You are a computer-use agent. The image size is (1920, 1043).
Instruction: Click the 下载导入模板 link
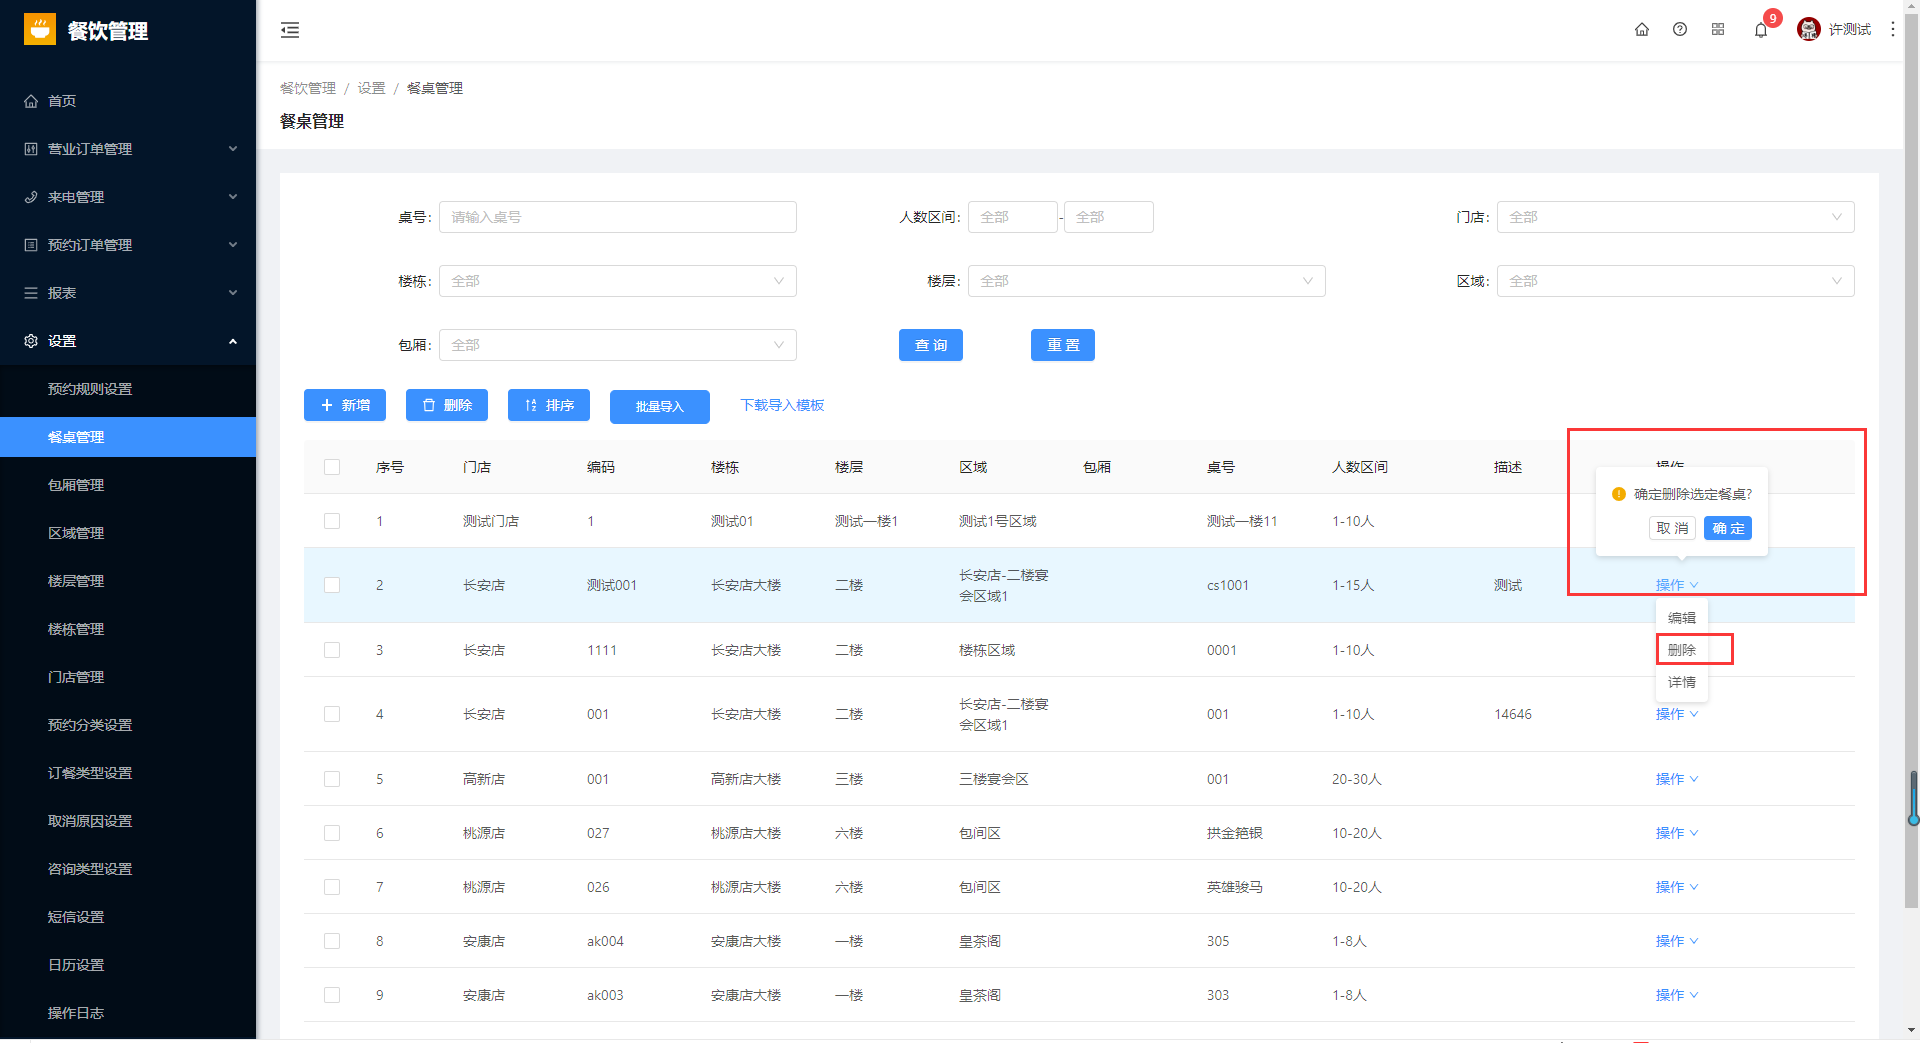click(x=782, y=405)
